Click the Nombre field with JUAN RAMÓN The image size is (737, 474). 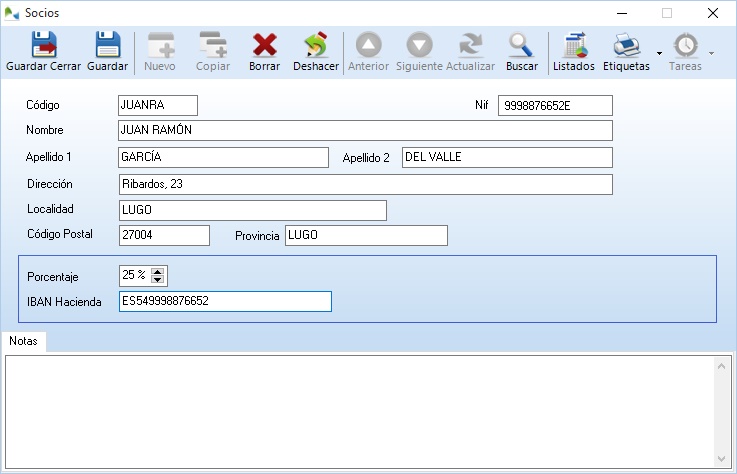tap(365, 130)
